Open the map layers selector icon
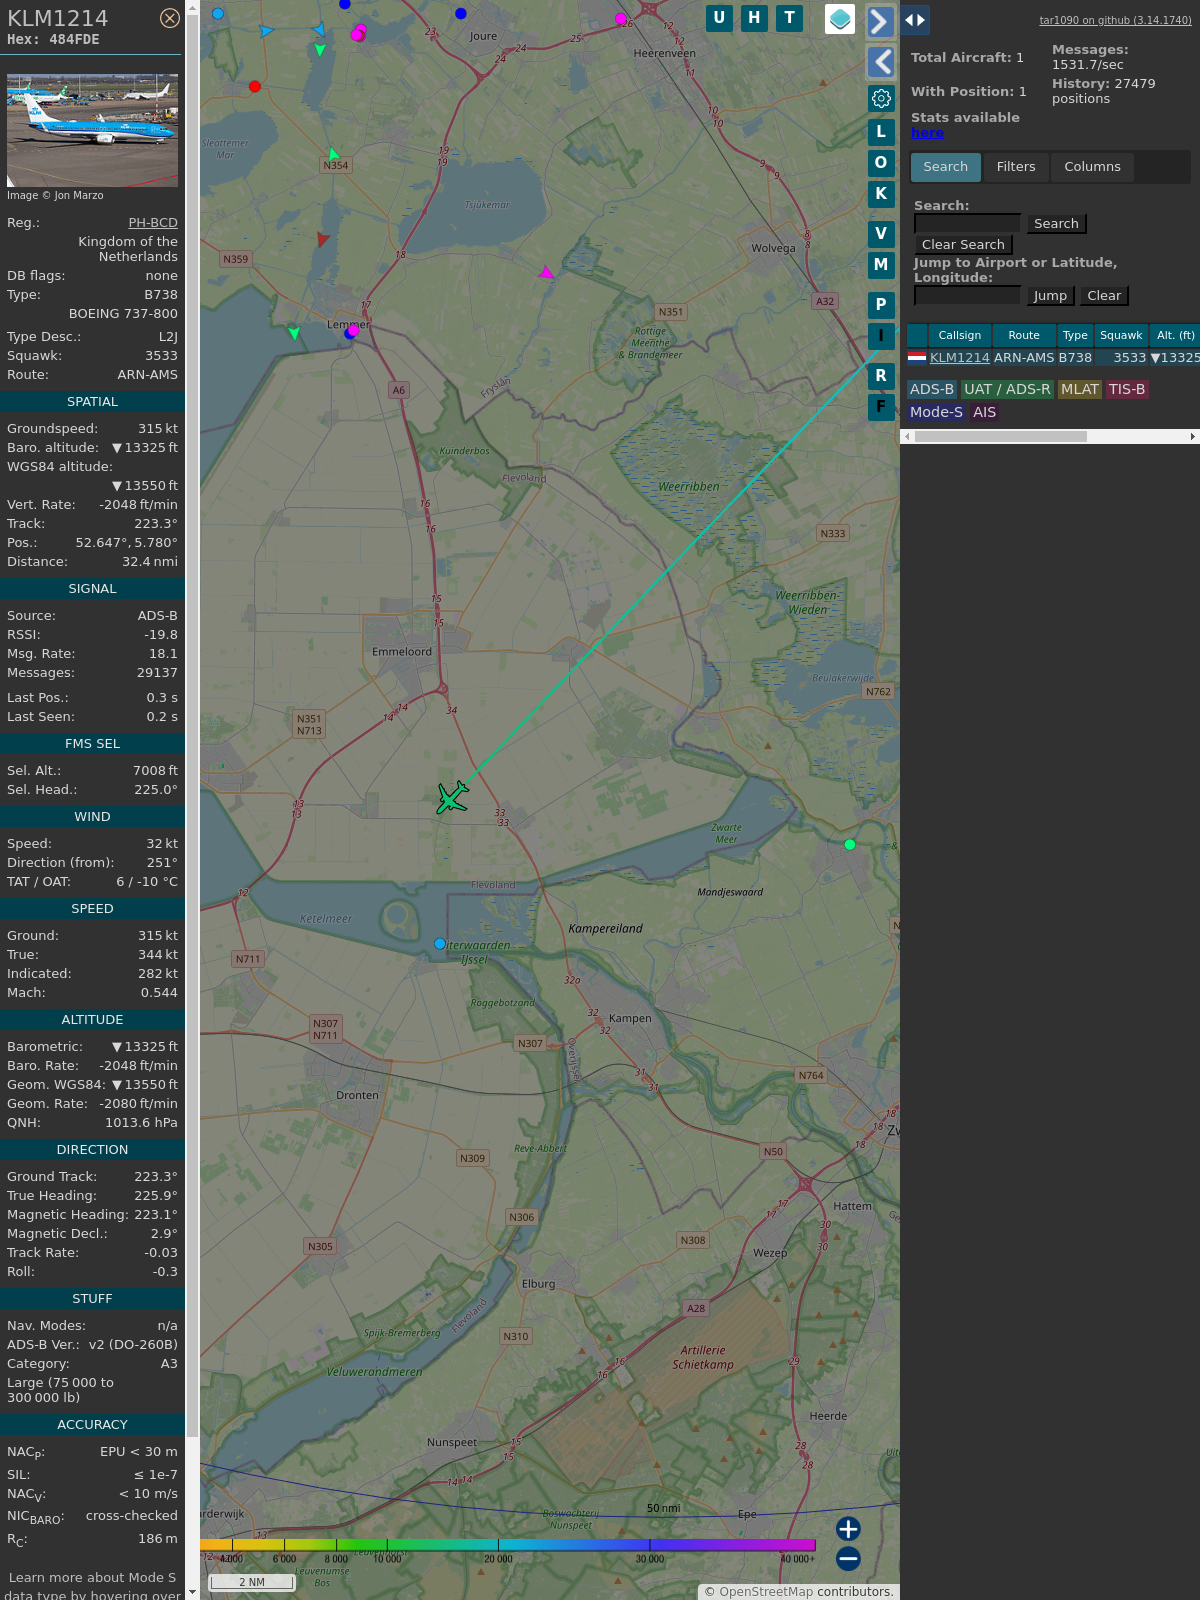The width and height of the screenshot is (1200, 1600). point(840,19)
